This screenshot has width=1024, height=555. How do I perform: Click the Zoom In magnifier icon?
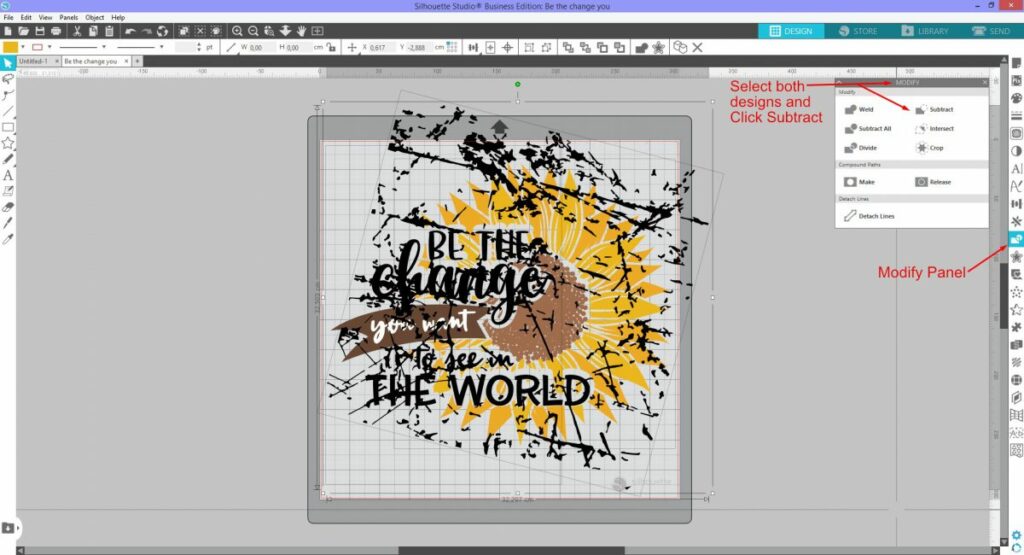pos(237,32)
